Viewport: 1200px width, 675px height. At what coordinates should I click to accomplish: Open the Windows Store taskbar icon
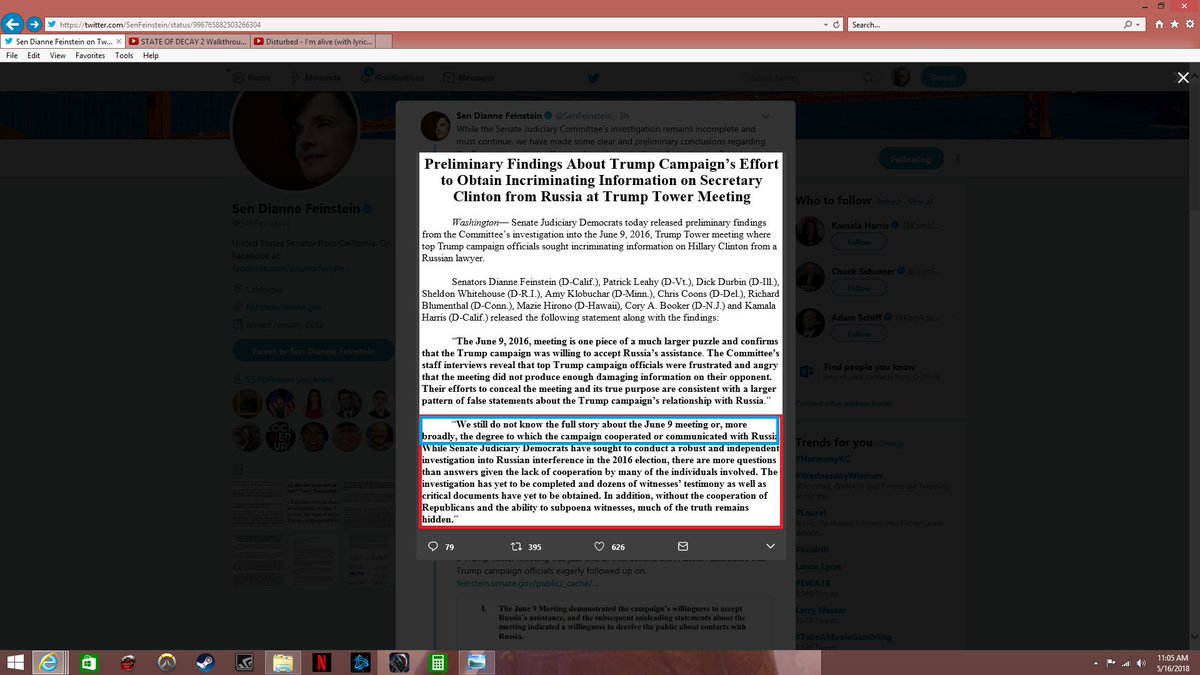tap(88, 662)
